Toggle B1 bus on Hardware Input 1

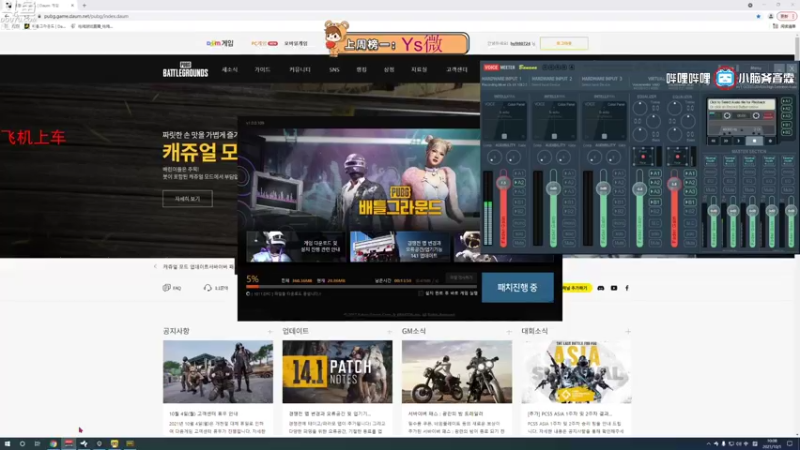pos(519,202)
